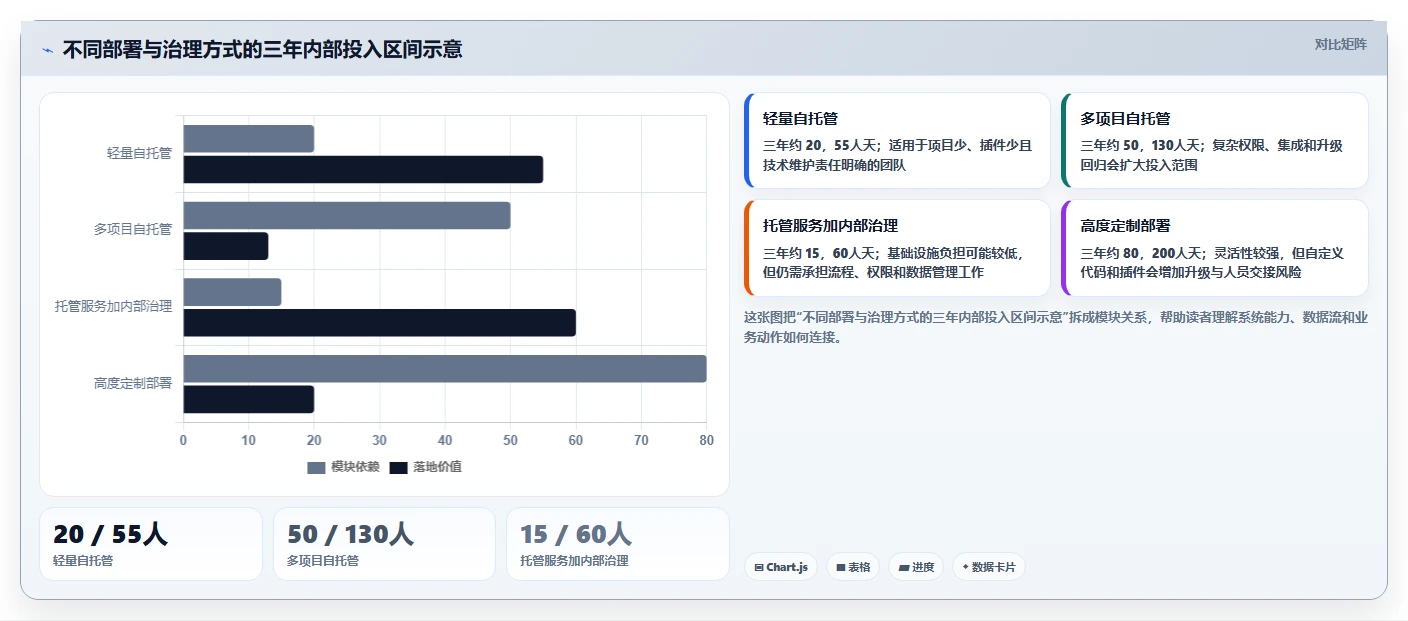1408x621 pixels.
Task: Click the 轻量自托管 落地价值 bar
Action: 363,169
